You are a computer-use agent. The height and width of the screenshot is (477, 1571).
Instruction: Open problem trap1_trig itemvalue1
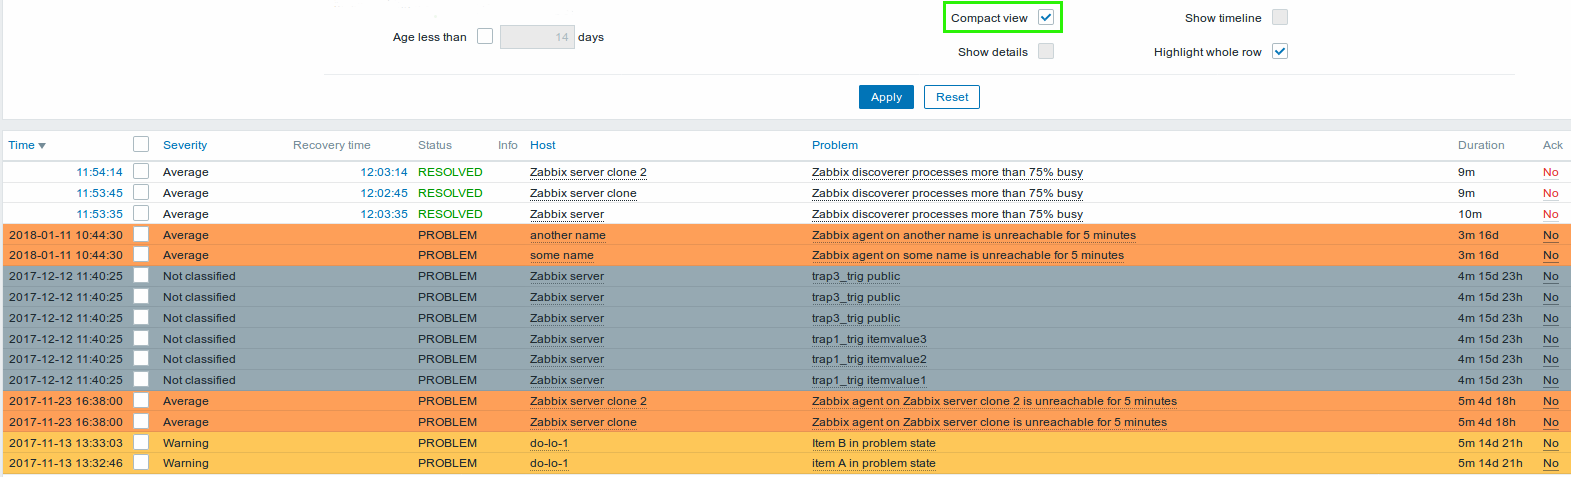(869, 380)
